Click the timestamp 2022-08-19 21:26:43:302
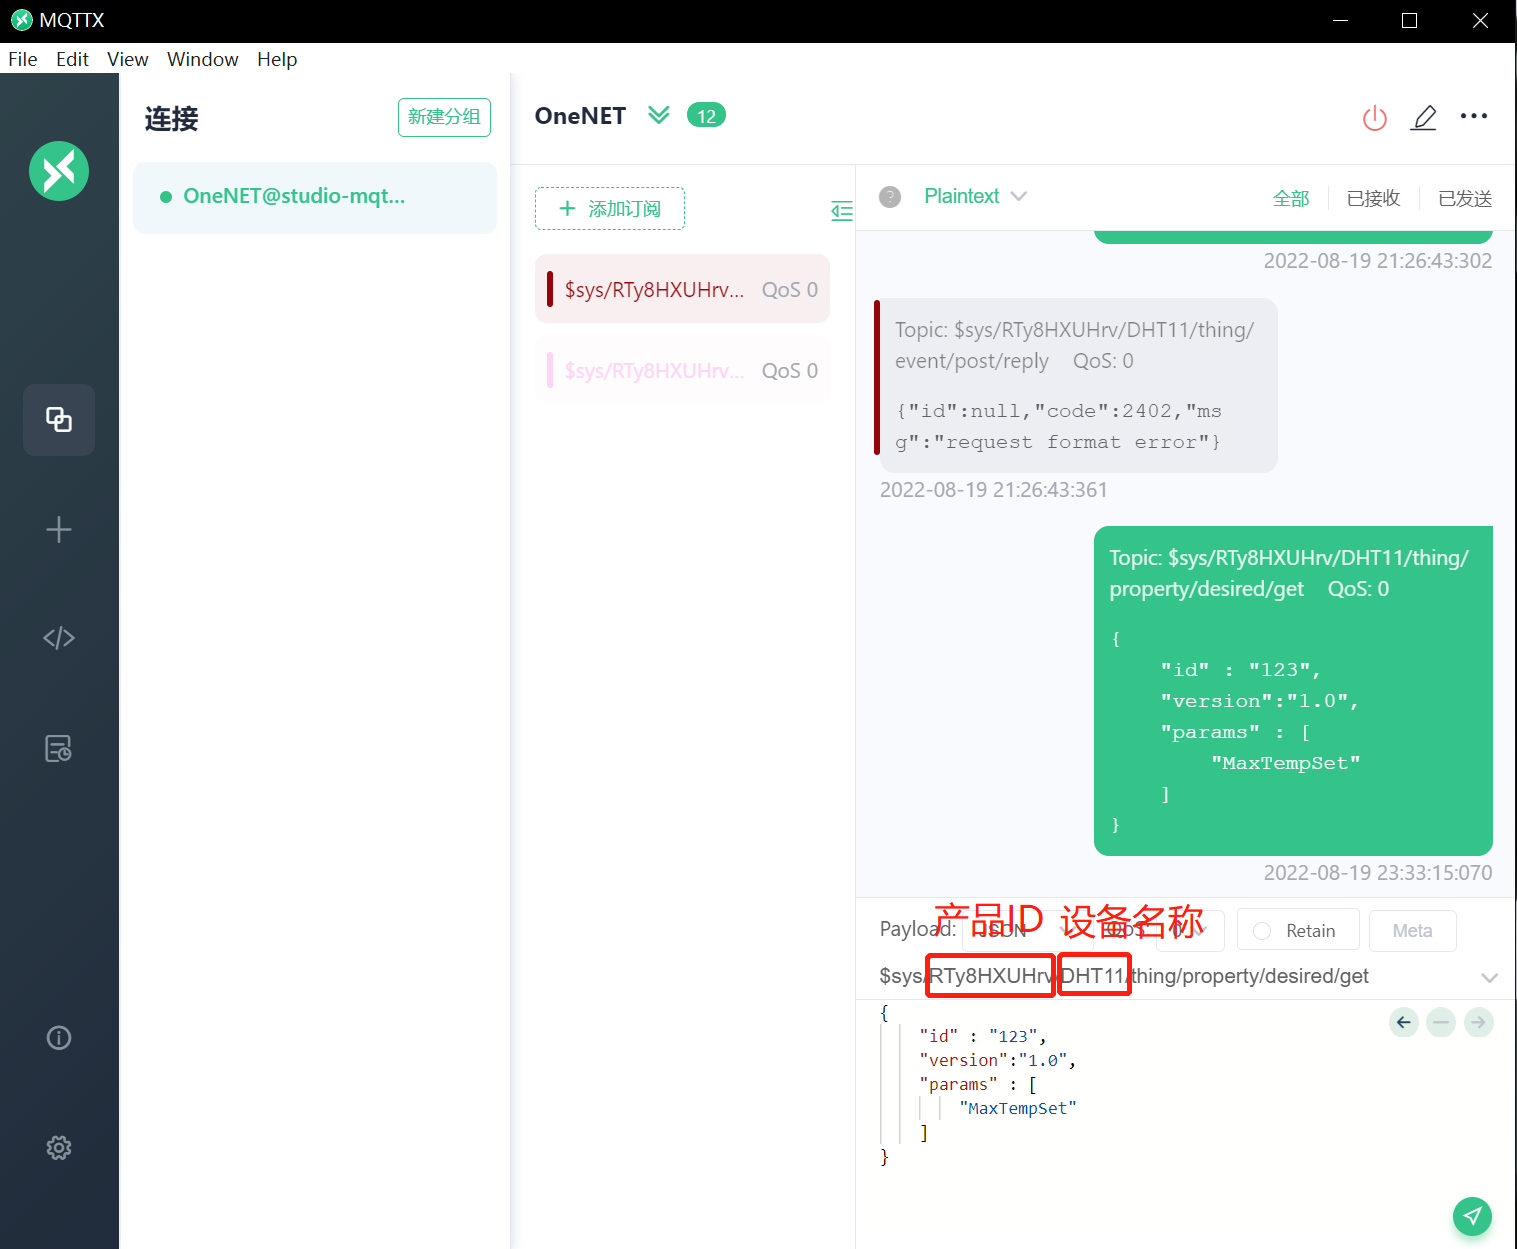 pyautogui.click(x=1378, y=261)
